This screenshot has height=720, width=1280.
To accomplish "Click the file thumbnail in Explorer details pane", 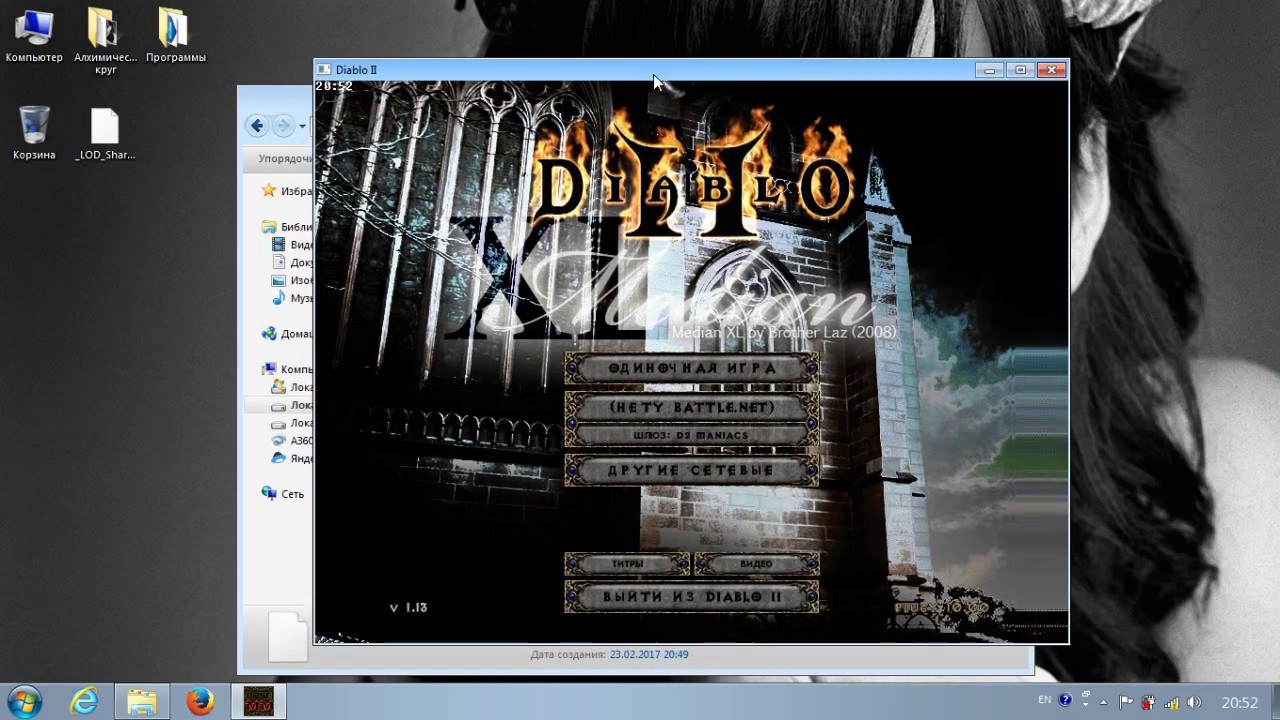I will pos(288,636).
